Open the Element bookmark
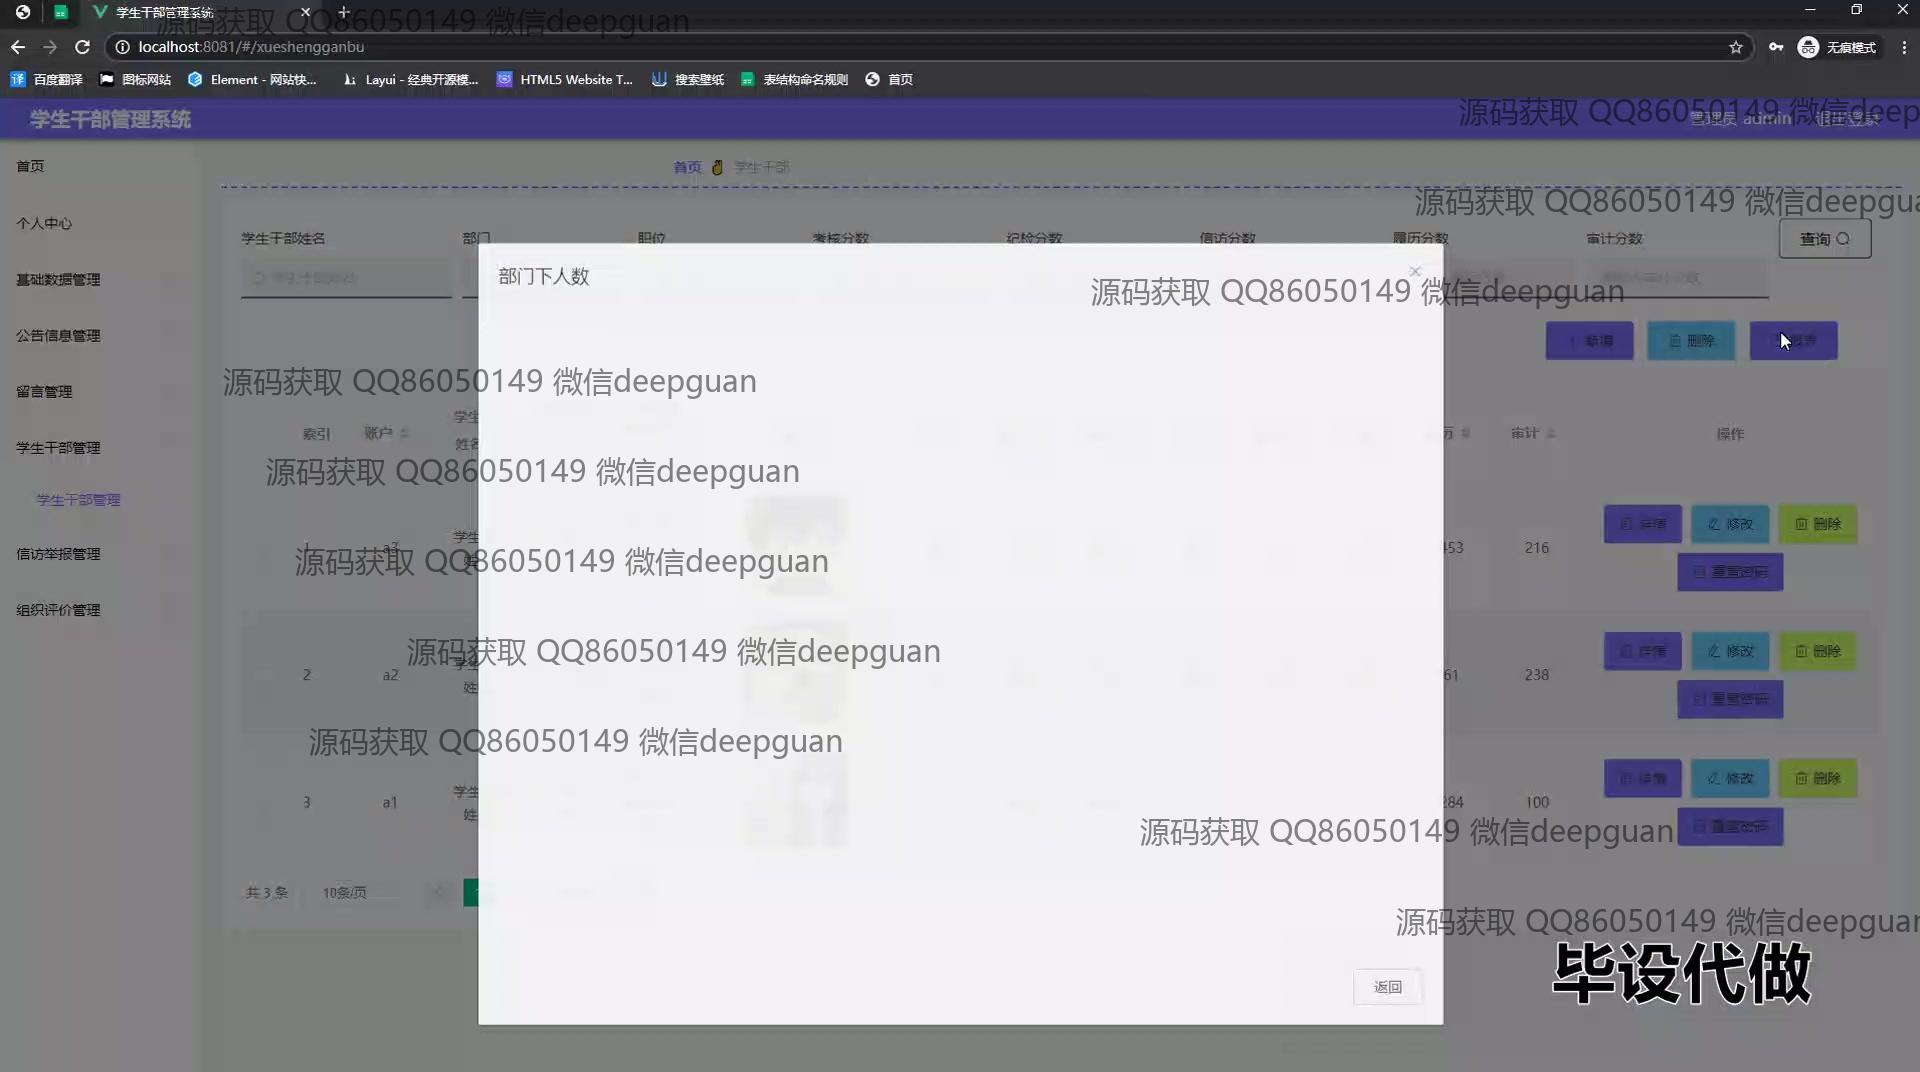This screenshot has width=1920, height=1072. [x=252, y=79]
